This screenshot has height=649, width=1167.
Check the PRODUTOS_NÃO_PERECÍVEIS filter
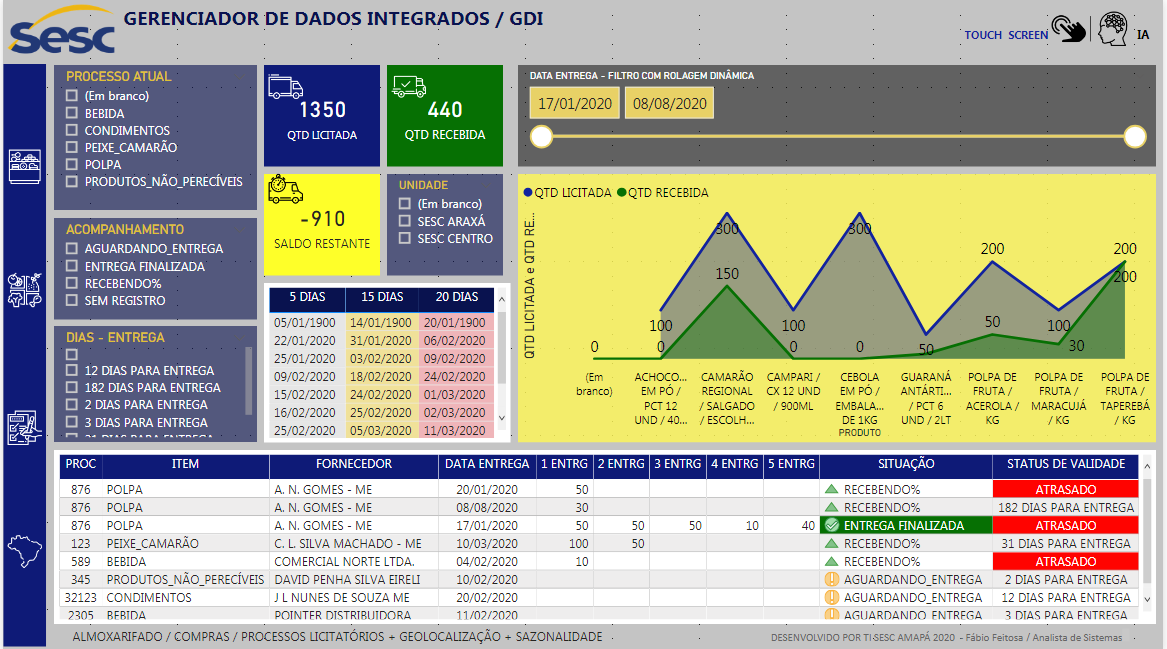pyautogui.click(x=71, y=182)
